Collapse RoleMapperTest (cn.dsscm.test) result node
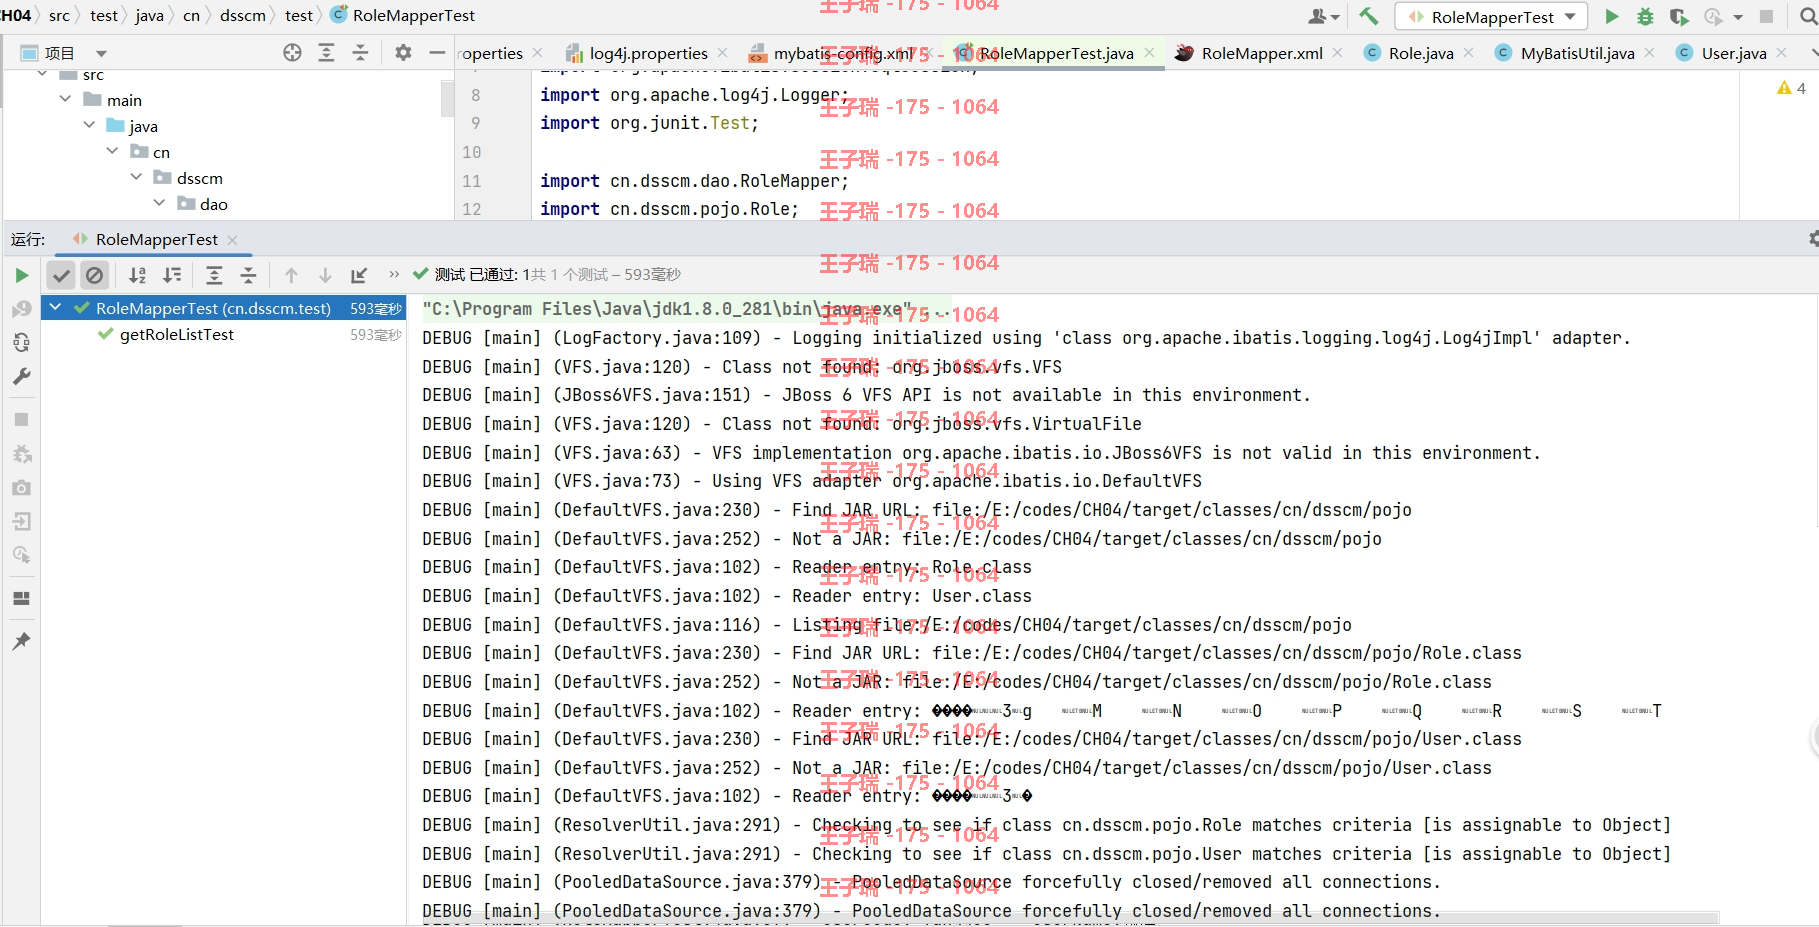1819x927 pixels. 56,308
